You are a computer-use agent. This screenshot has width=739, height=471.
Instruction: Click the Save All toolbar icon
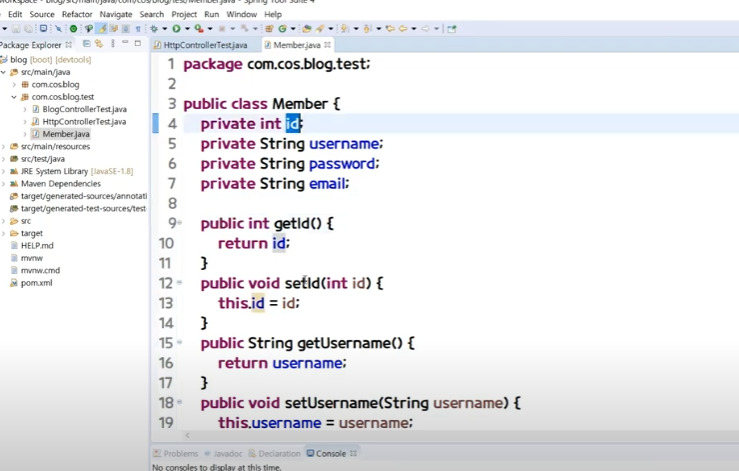[29, 29]
